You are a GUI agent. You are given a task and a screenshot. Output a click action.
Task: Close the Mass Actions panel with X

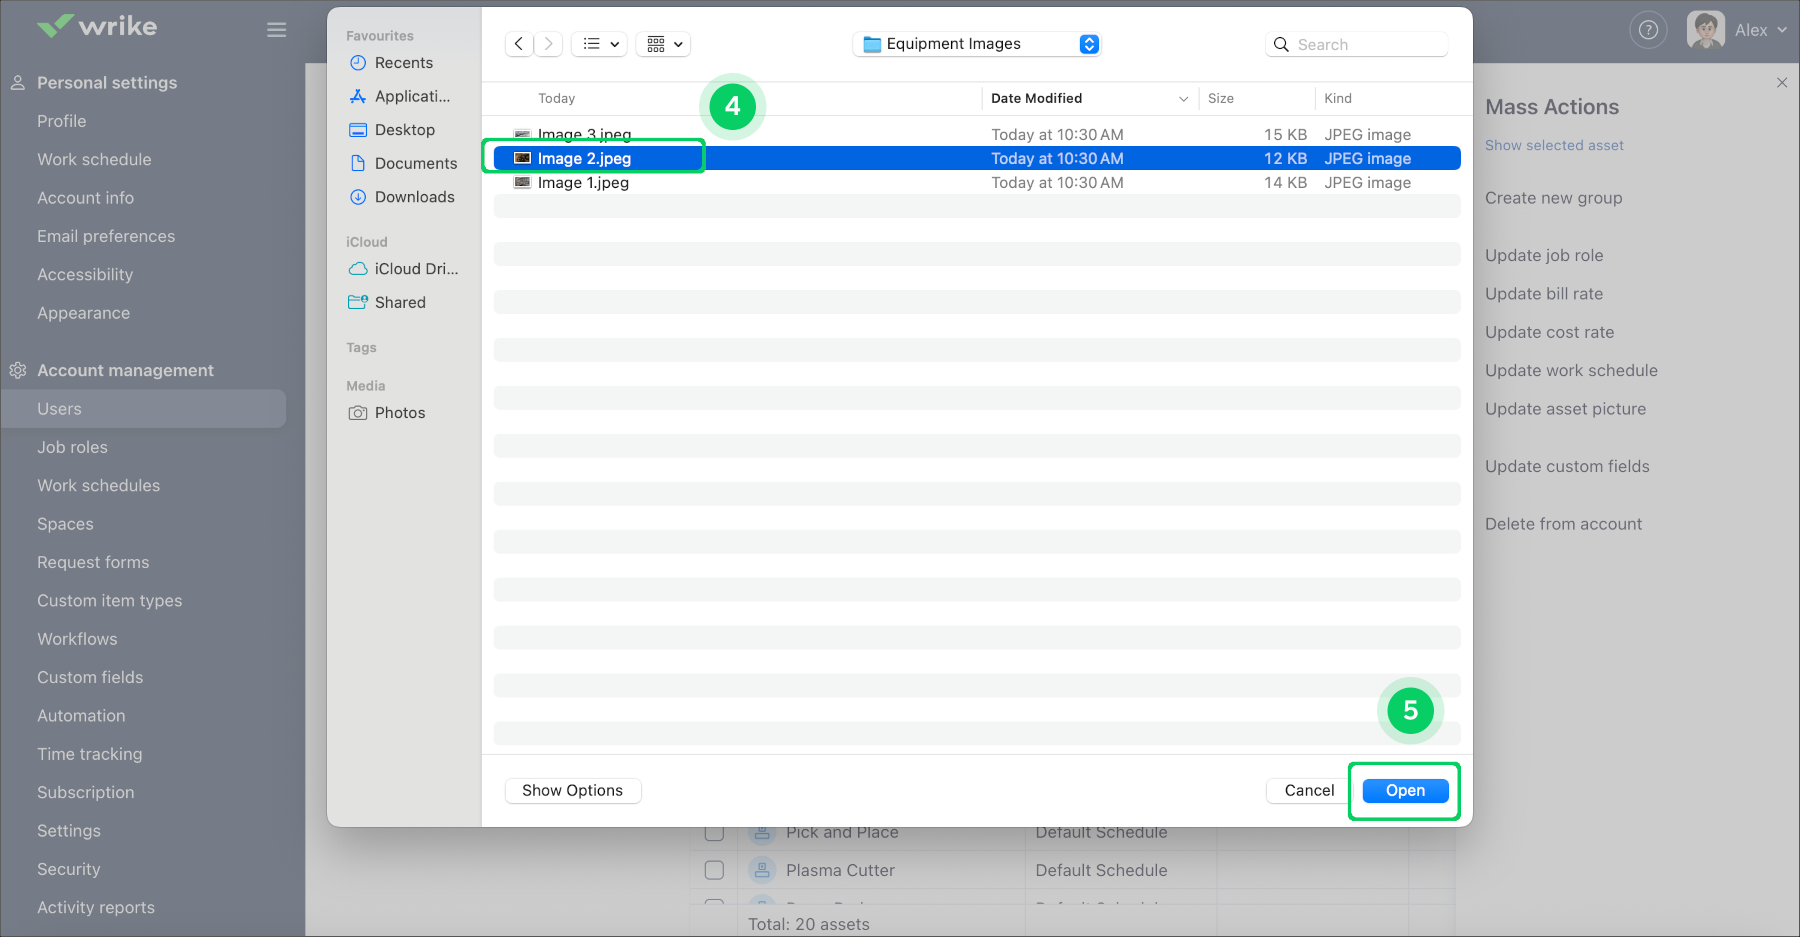point(1781,83)
